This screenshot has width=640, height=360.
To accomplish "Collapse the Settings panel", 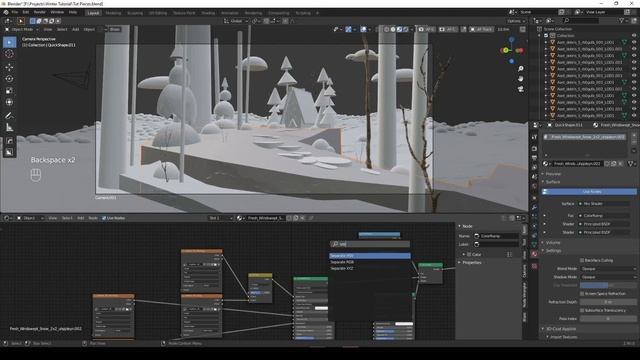I will coord(553,251).
